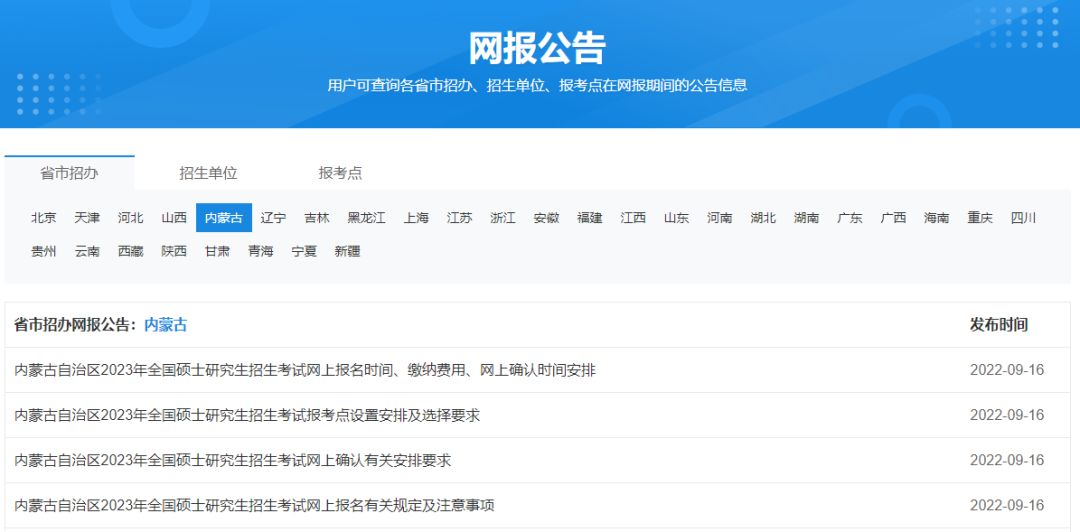Choose 云南 province

click(87, 252)
